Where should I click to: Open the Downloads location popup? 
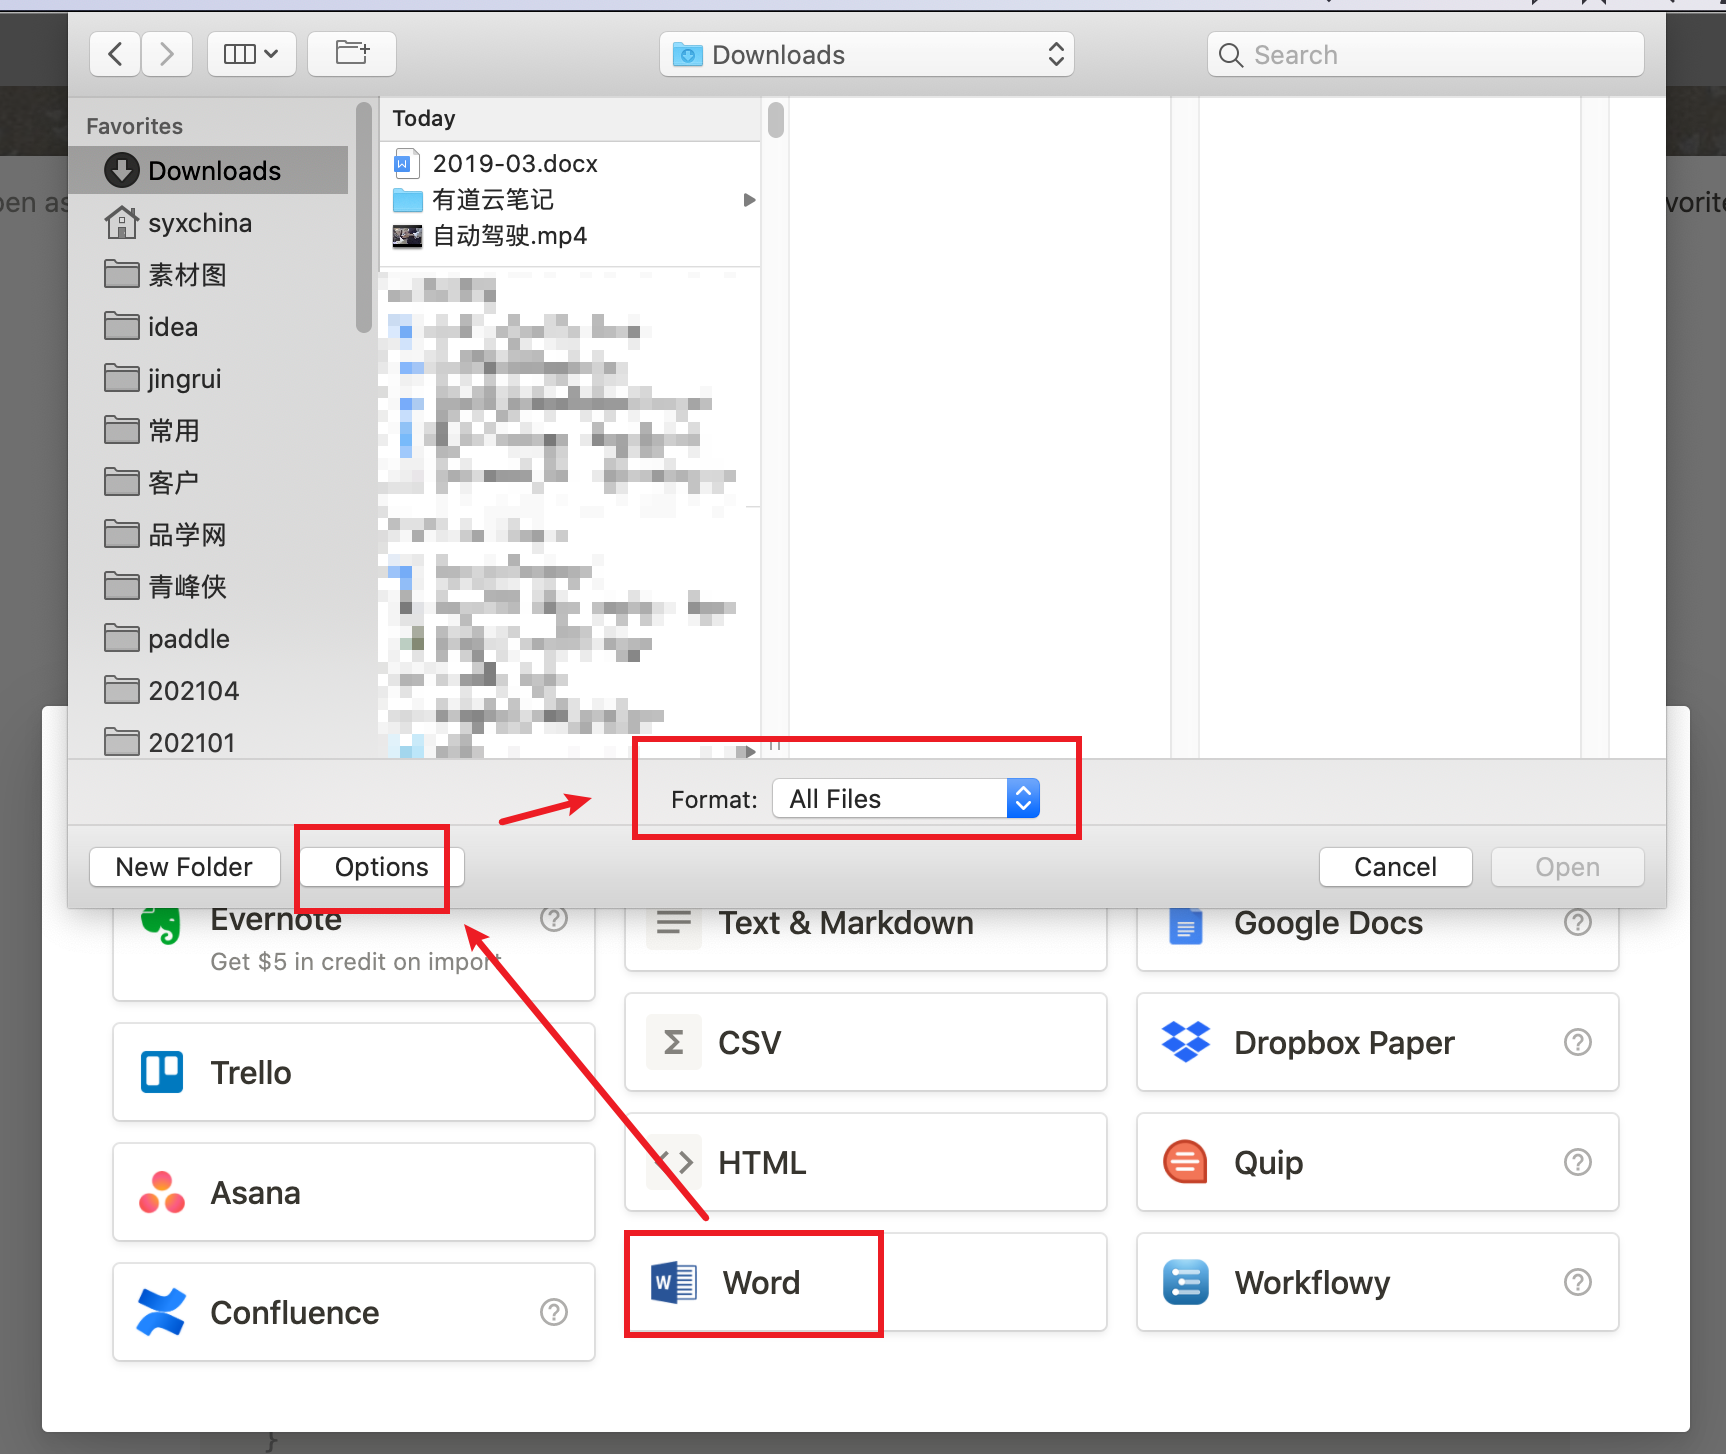(867, 54)
